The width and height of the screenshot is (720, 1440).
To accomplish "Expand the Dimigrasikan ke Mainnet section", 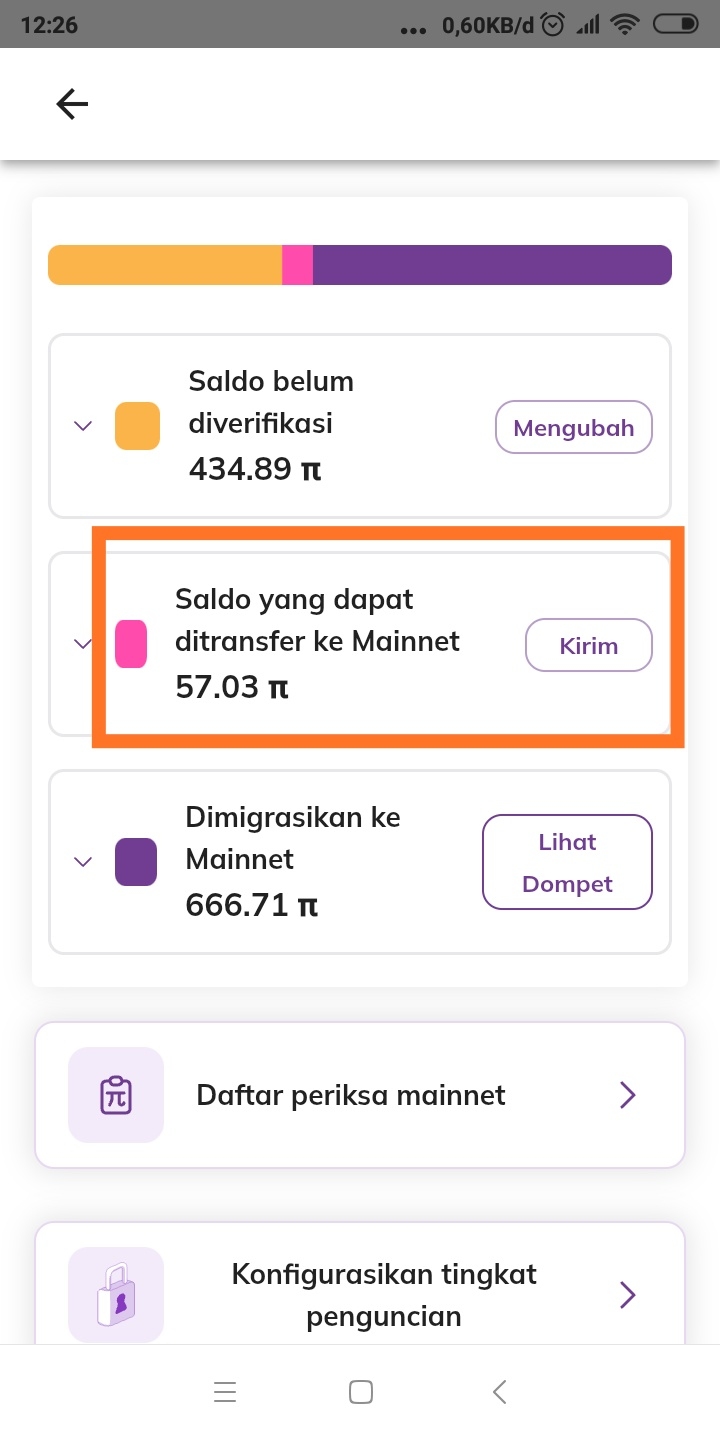I will pyautogui.click(x=84, y=861).
